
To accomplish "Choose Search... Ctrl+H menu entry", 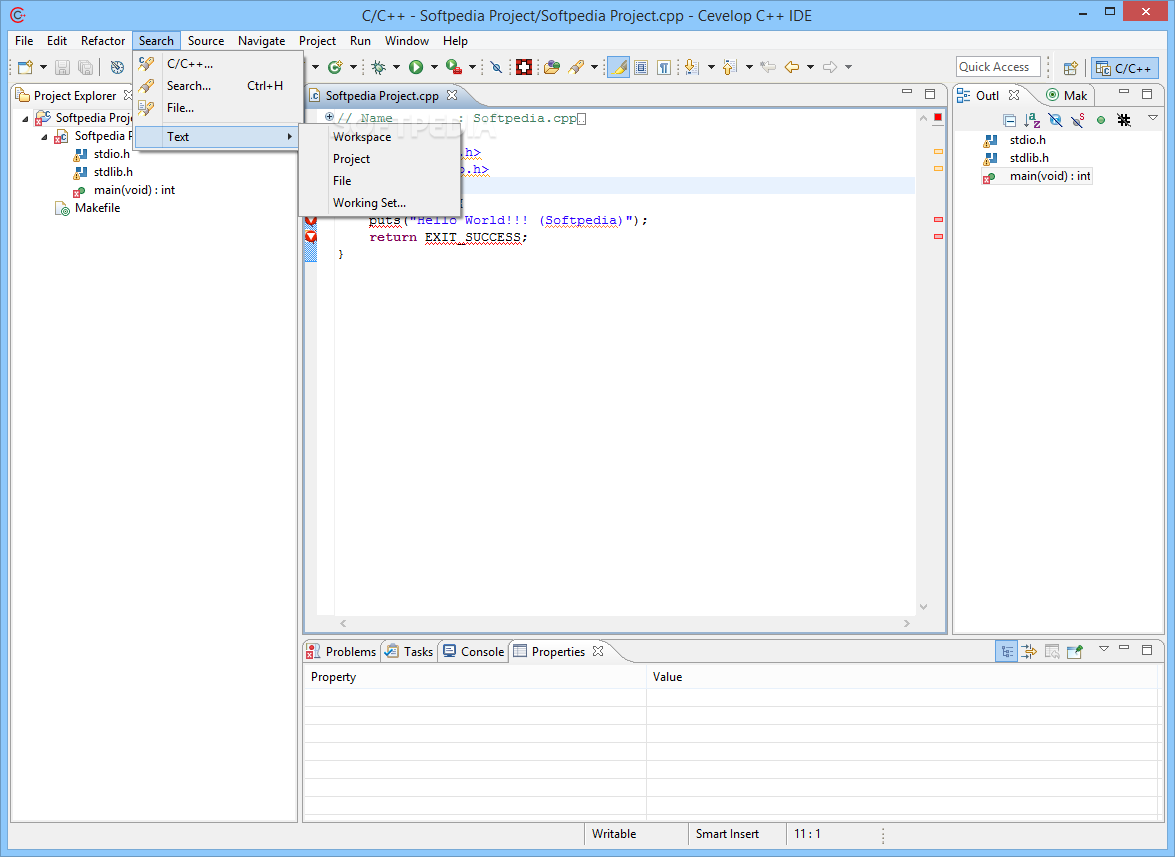I will [x=219, y=85].
